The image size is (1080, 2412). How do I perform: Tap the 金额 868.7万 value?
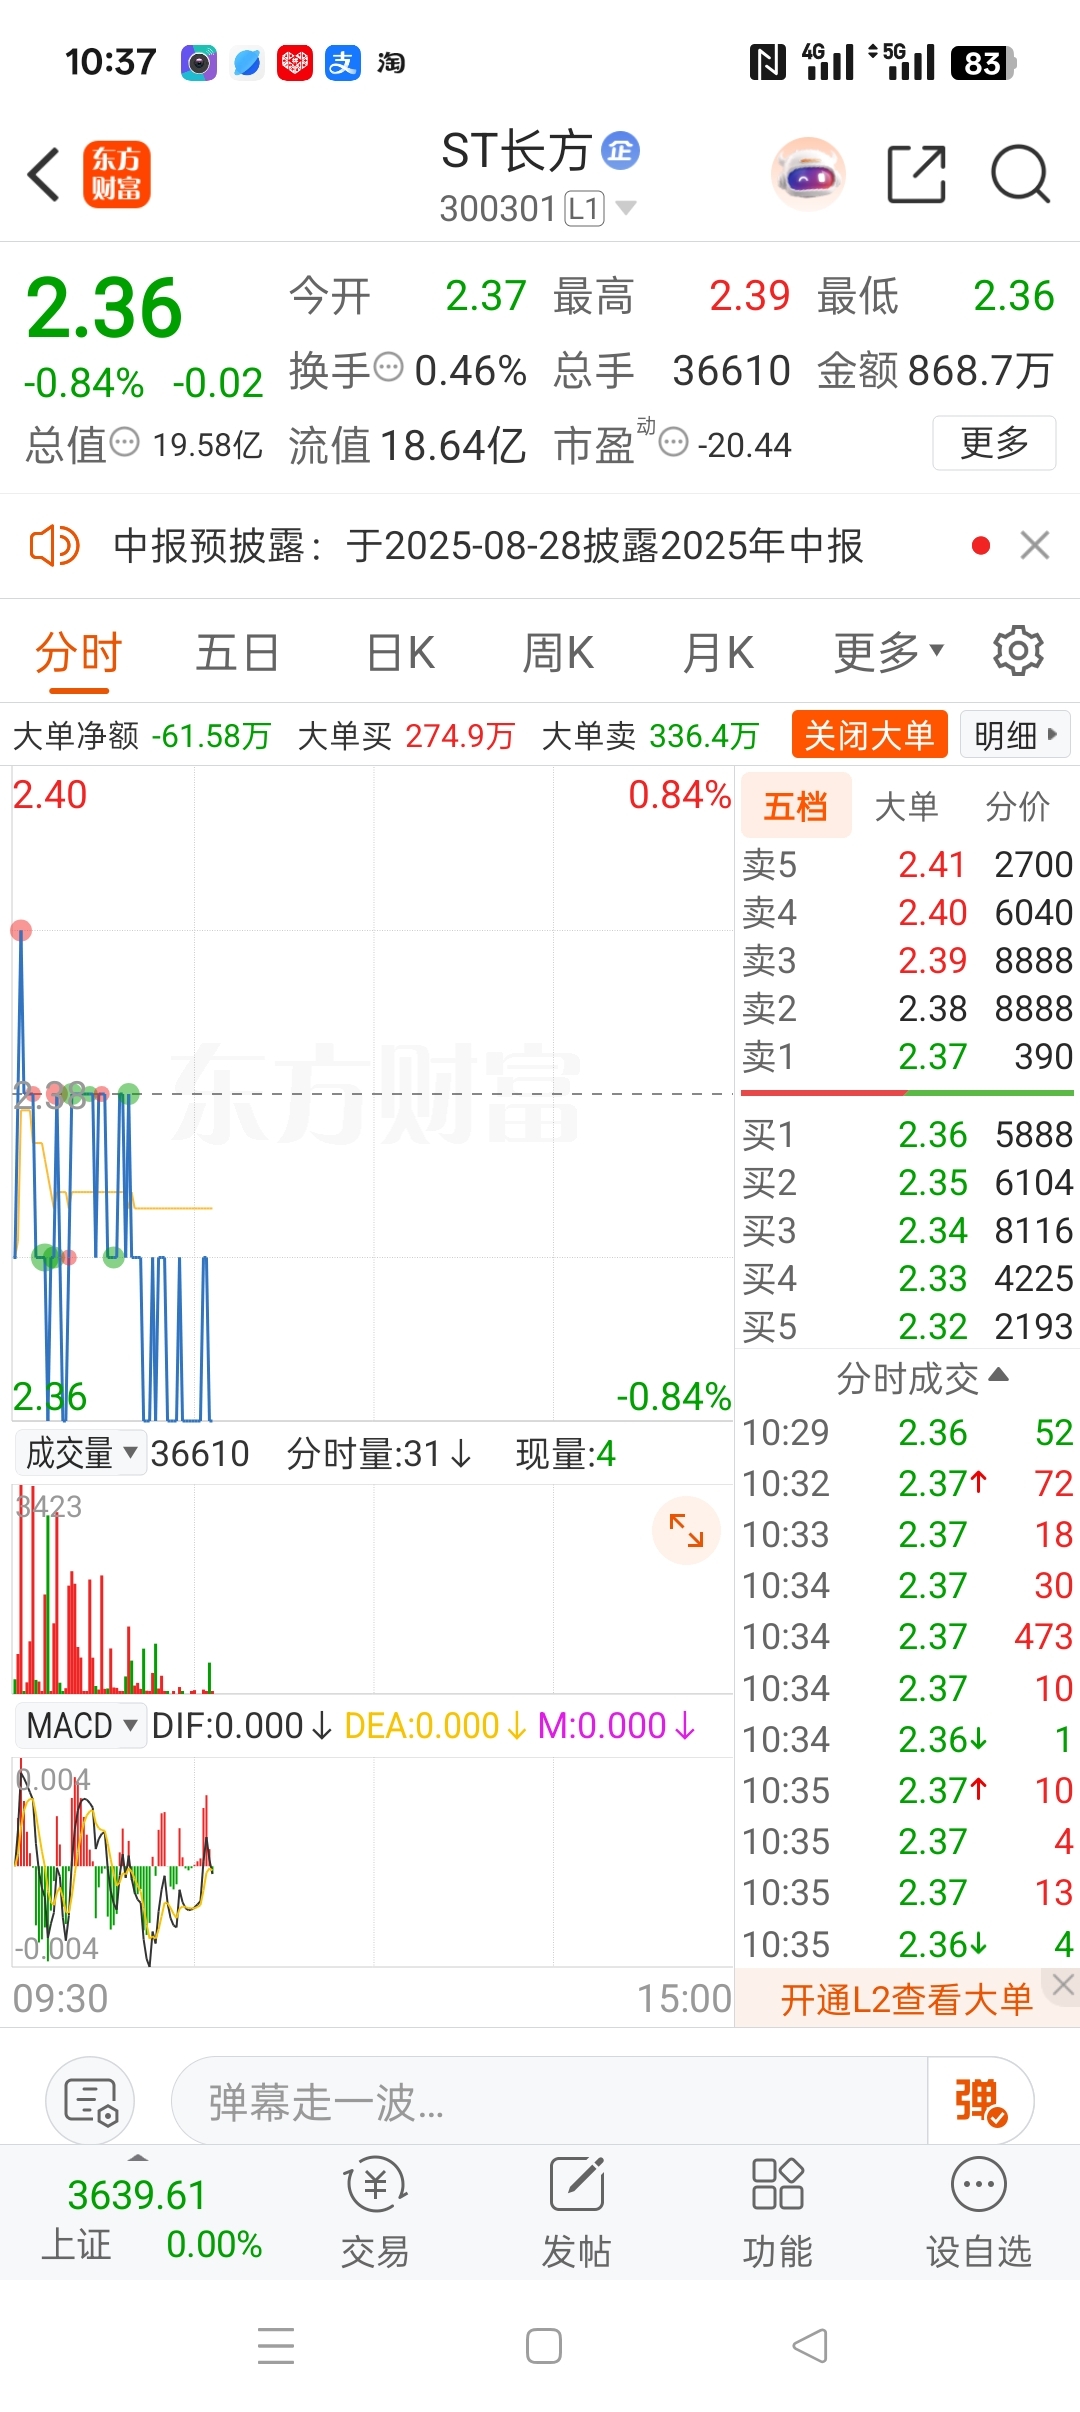(x=980, y=370)
